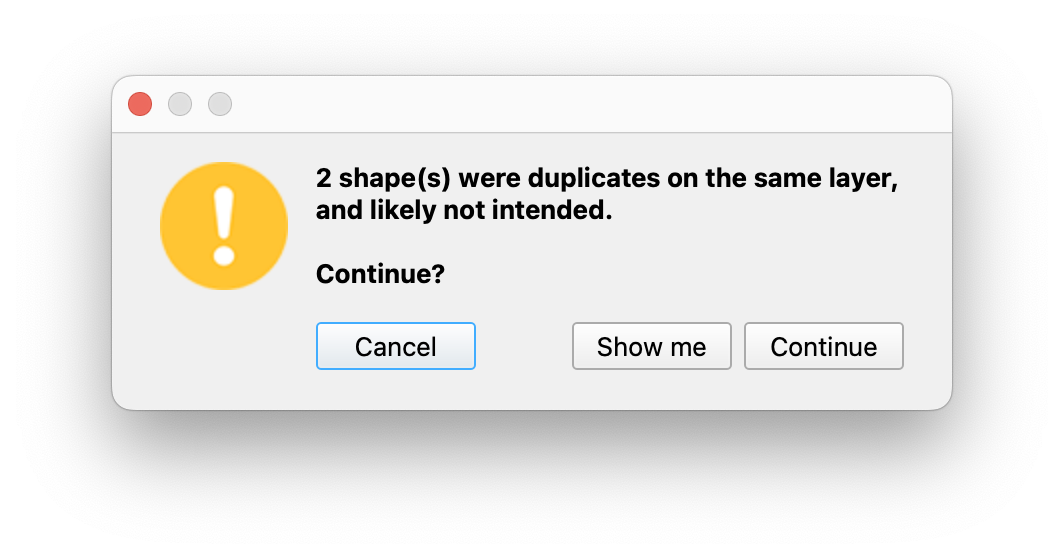The width and height of the screenshot is (1064, 558).
Task: Close the dialog with the red button
Action: pos(140,104)
